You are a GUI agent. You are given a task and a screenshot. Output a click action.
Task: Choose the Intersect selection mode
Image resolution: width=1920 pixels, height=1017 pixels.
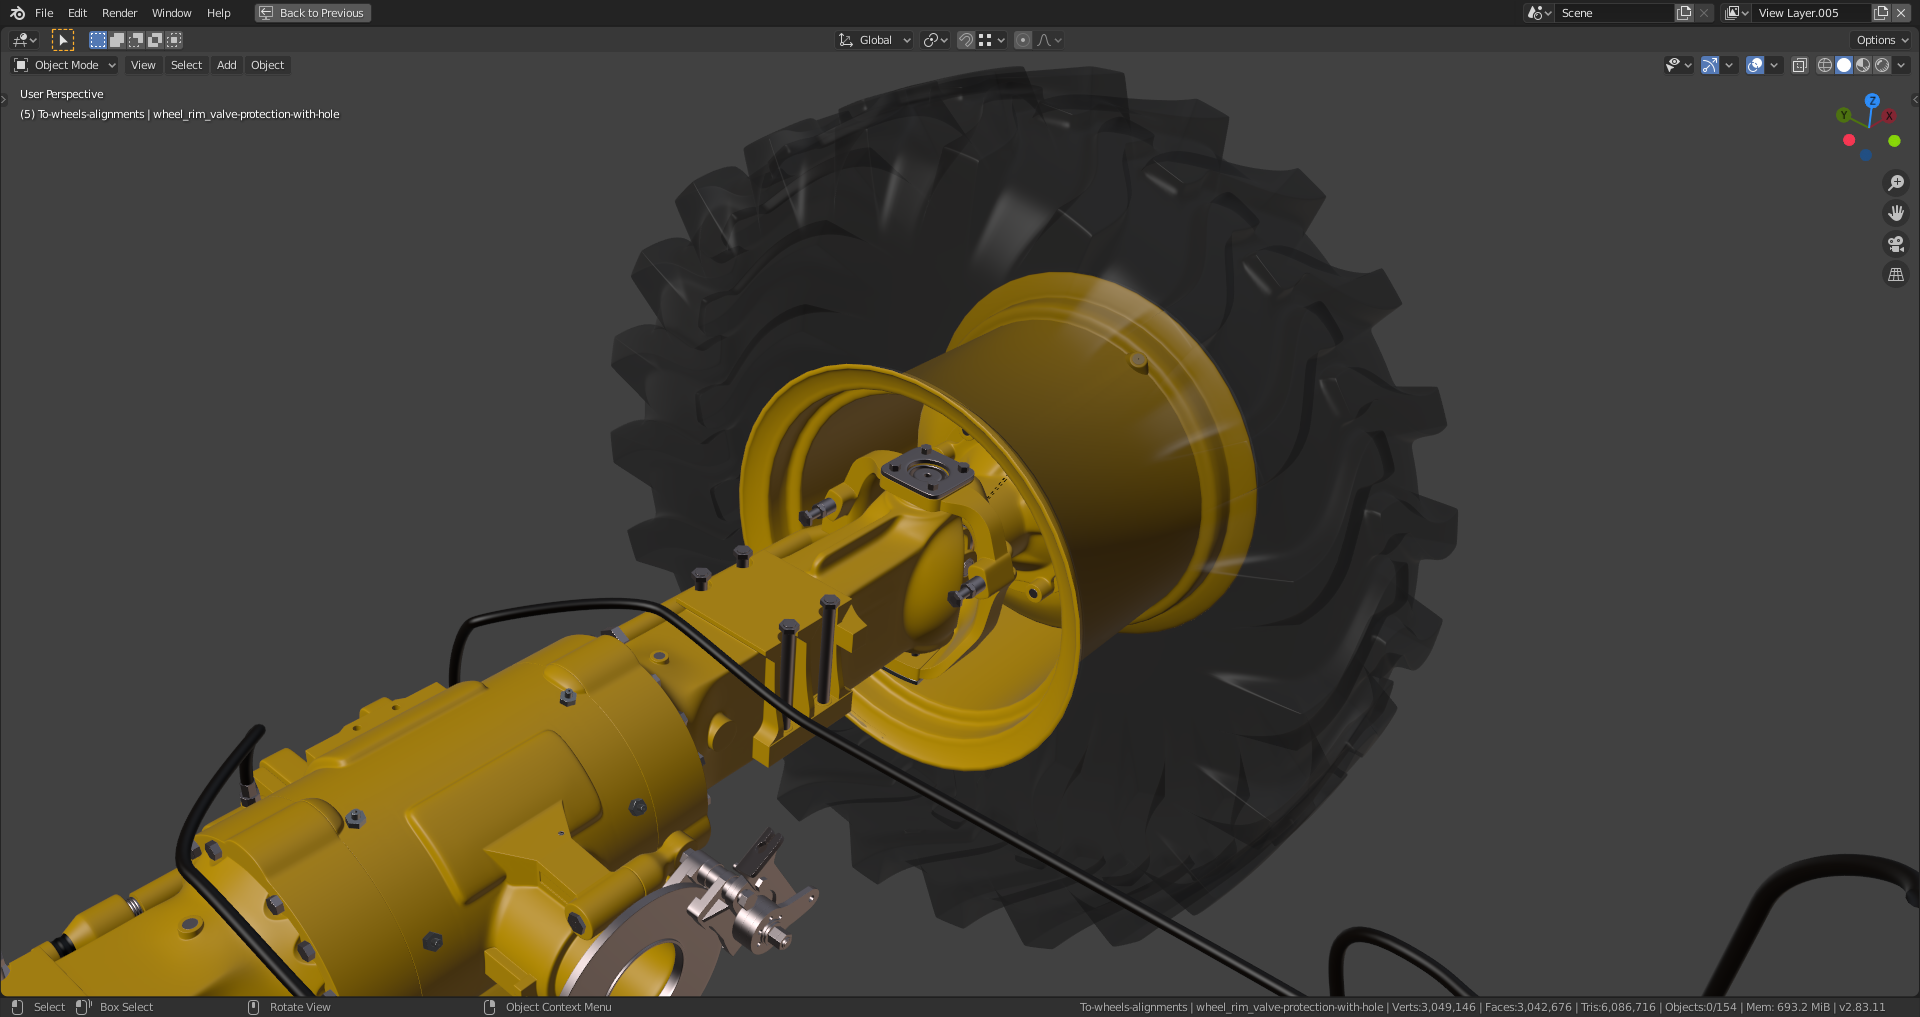[x=174, y=40]
